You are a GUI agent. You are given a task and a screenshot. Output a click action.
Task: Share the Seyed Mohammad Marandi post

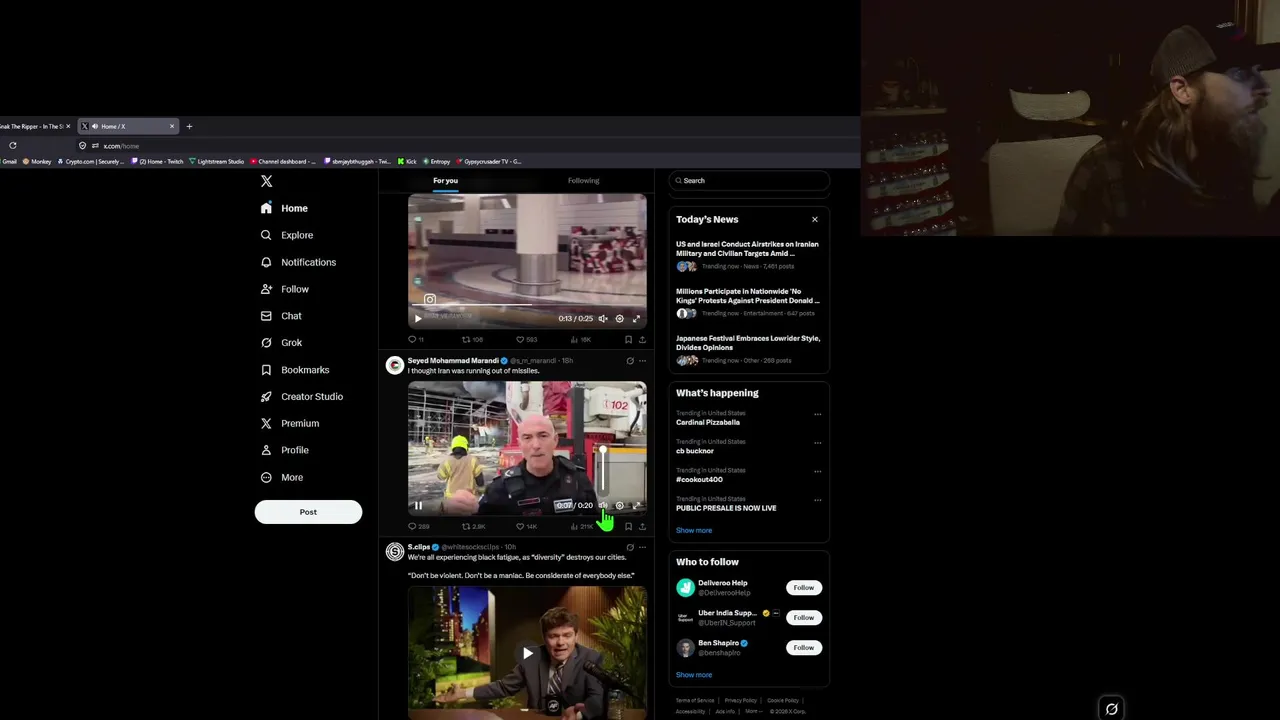(642, 526)
